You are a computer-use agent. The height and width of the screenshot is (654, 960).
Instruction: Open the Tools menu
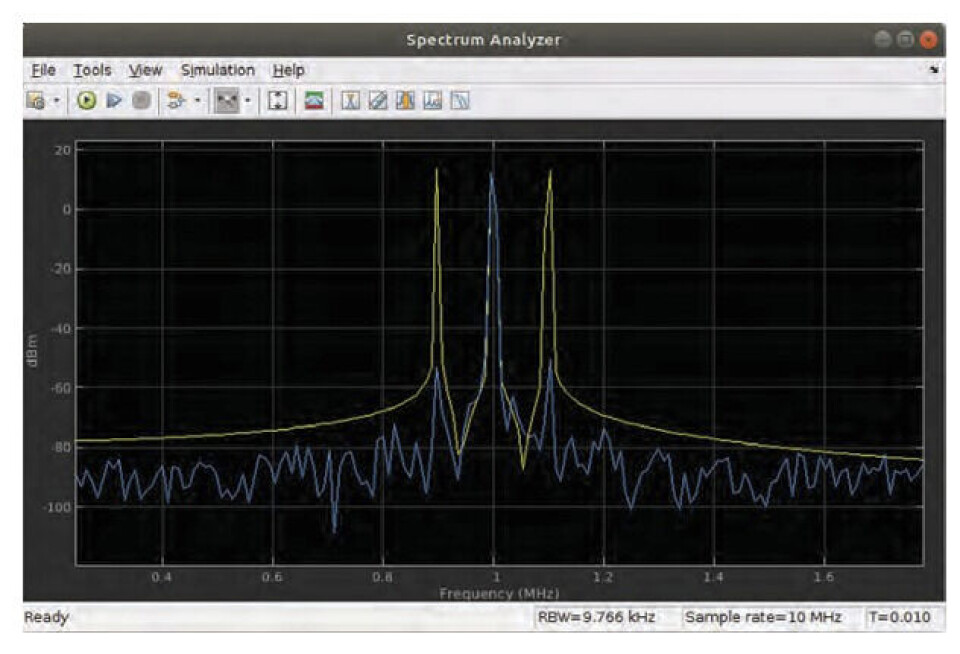click(92, 70)
